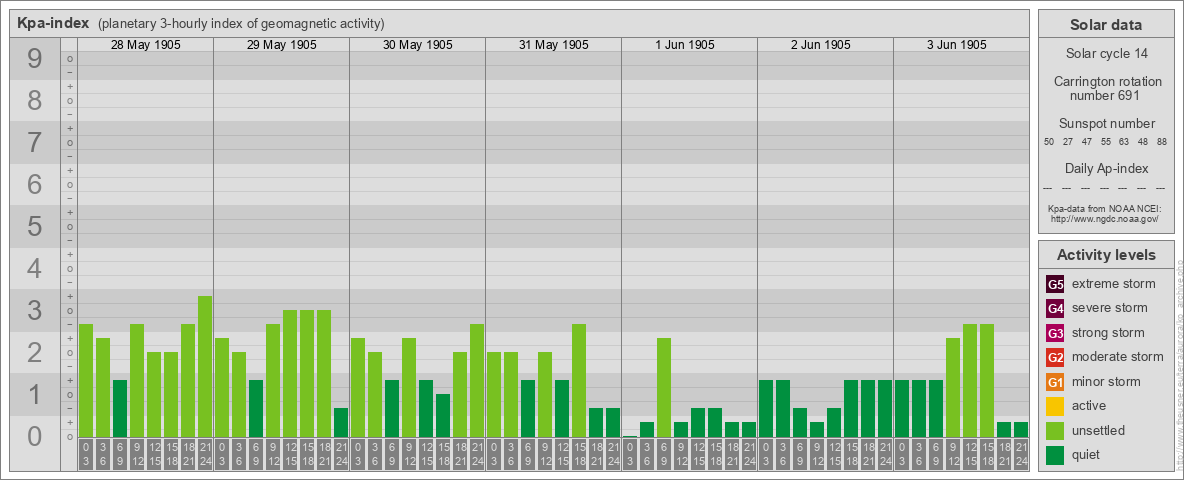Click the quiet legend label

point(1087,454)
